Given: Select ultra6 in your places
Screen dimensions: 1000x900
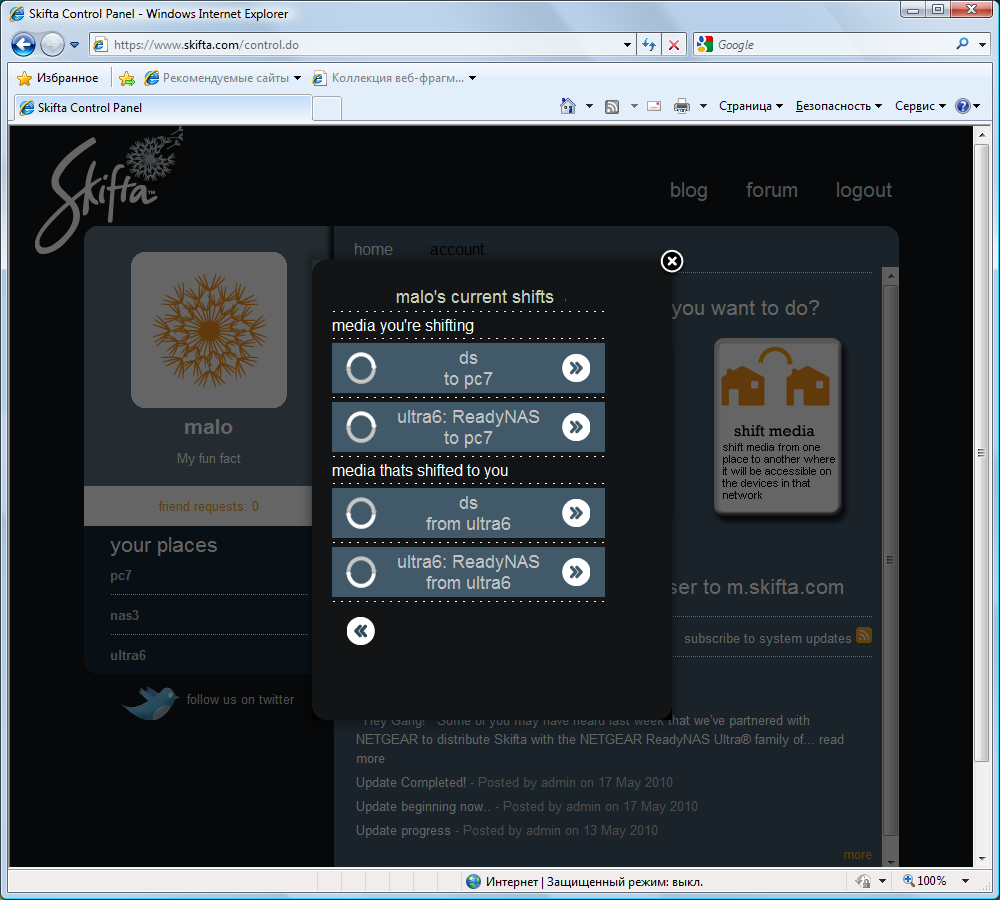Looking at the screenshot, I should (128, 655).
